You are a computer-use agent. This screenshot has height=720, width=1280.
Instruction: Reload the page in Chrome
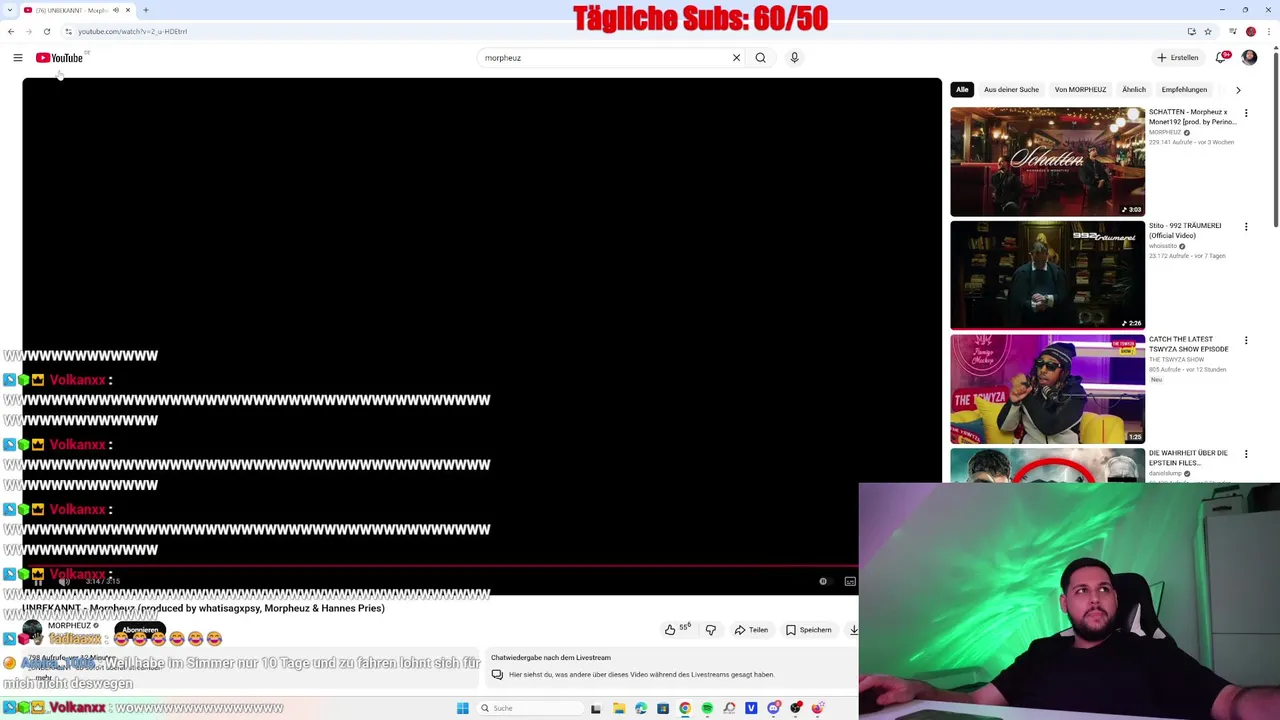tap(46, 31)
